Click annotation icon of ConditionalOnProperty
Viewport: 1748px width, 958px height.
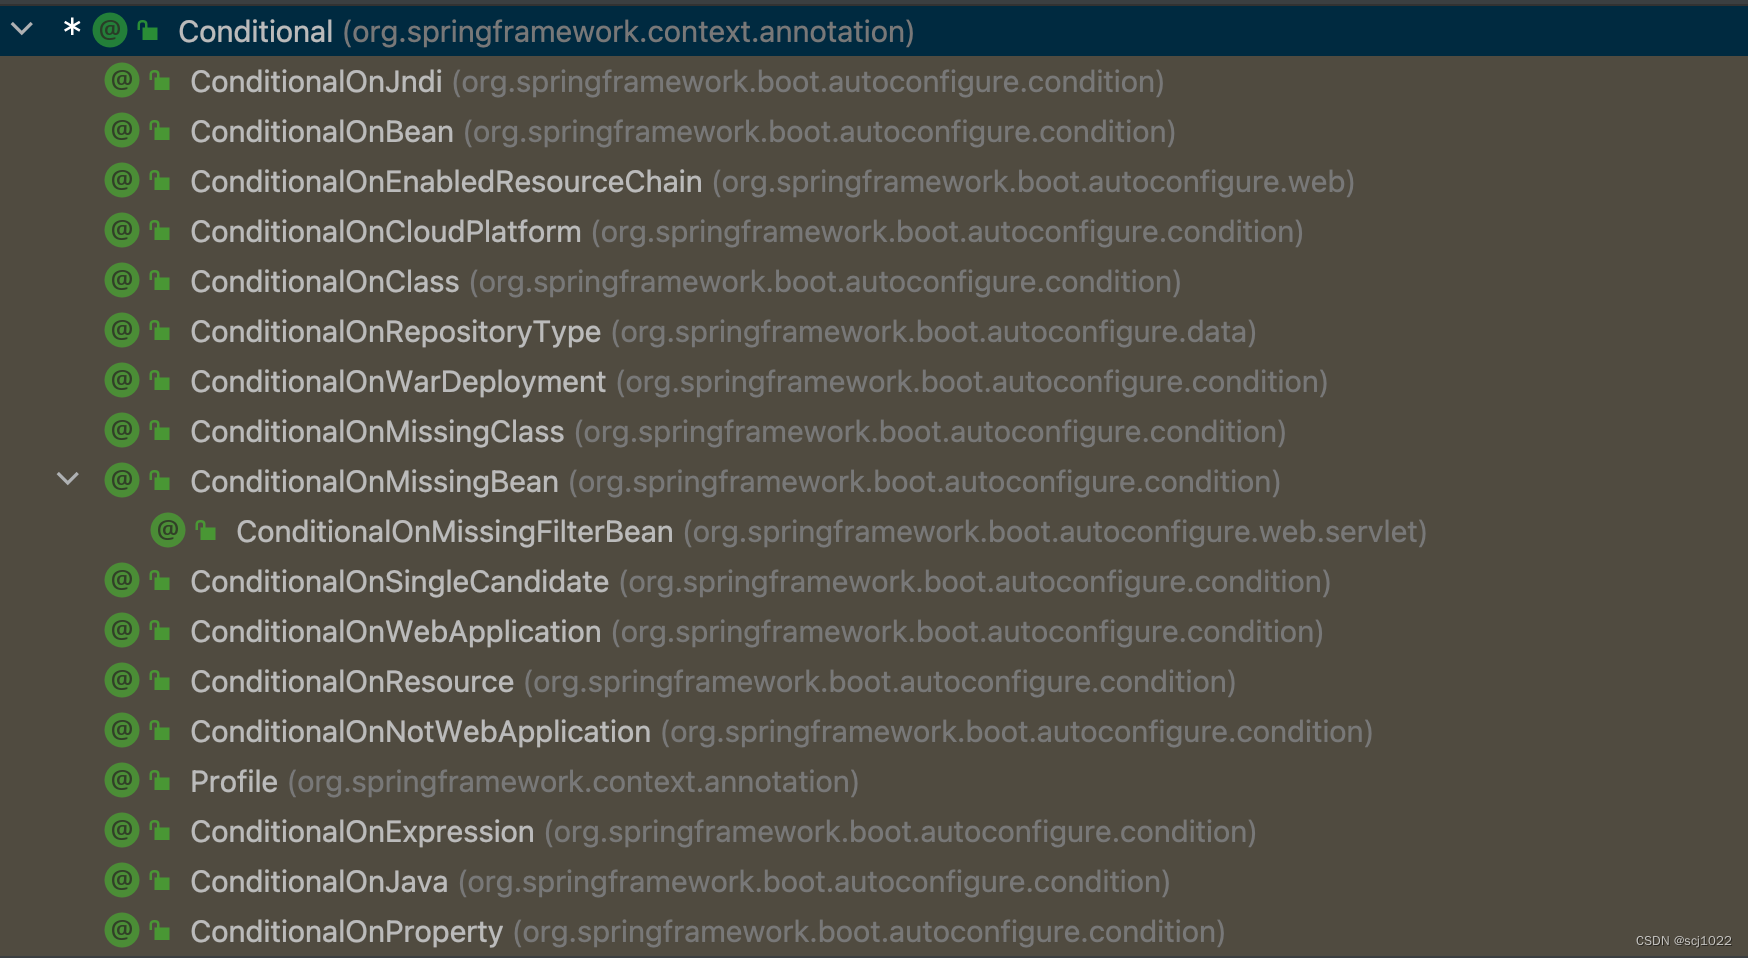pyautogui.click(x=122, y=930)
